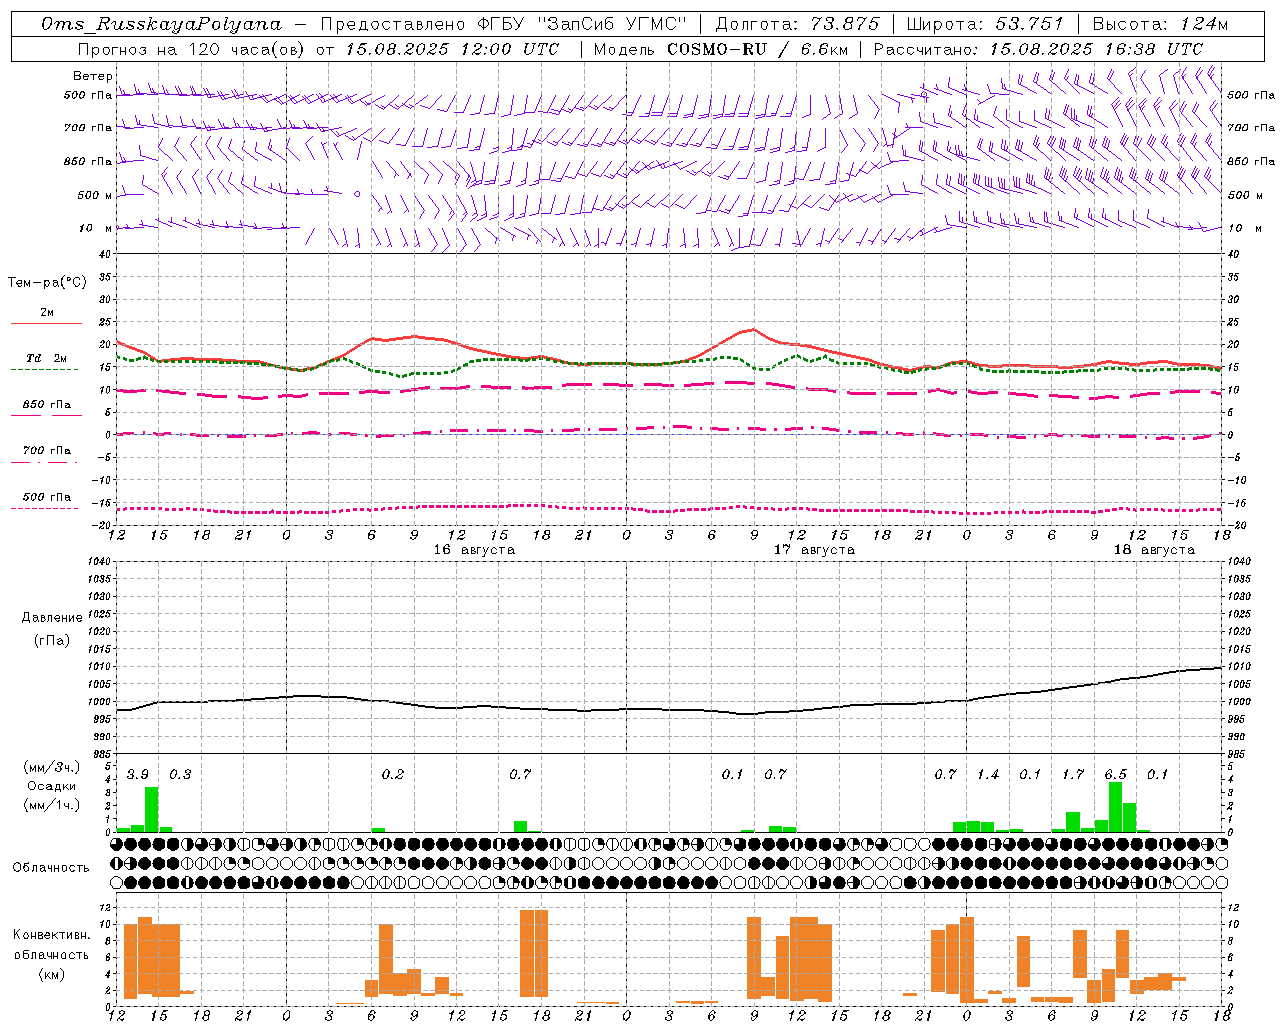Select the 'Прогноз на 120 часа(ов)' header text
This screenshot has width=1280, height=1024.
coord(191,49)
